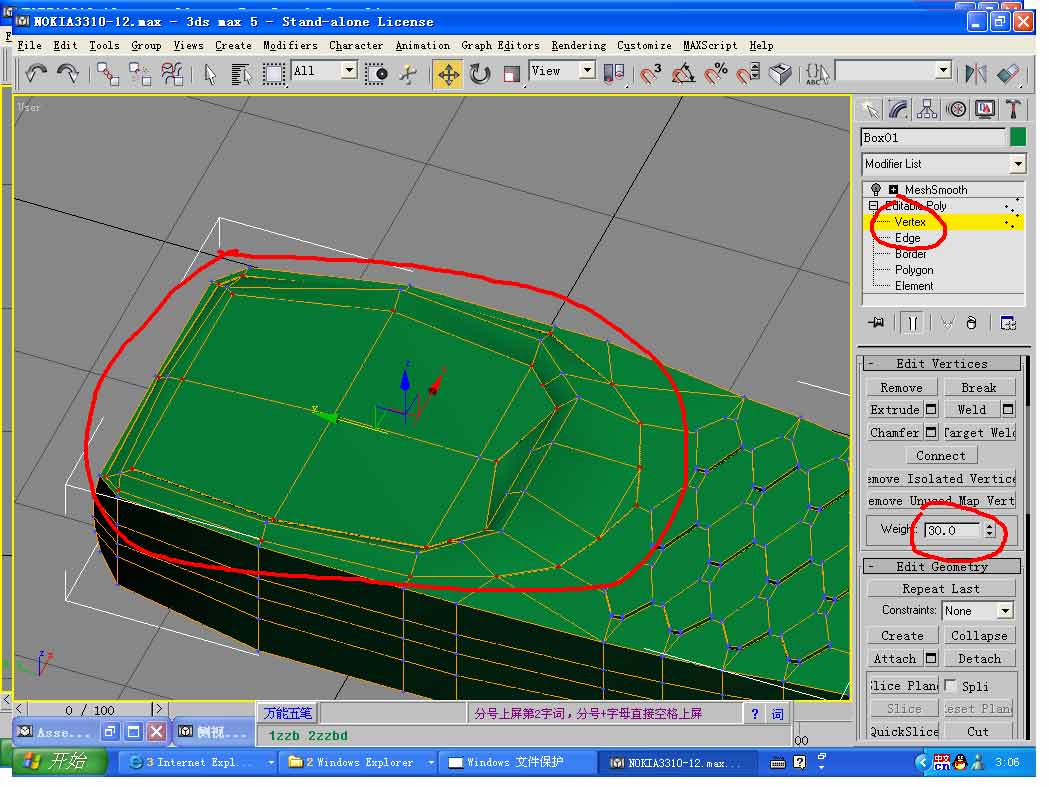This screenshot has width=1049, height=787.
Task: Select the Move transform tool
Action: (448, 74)
